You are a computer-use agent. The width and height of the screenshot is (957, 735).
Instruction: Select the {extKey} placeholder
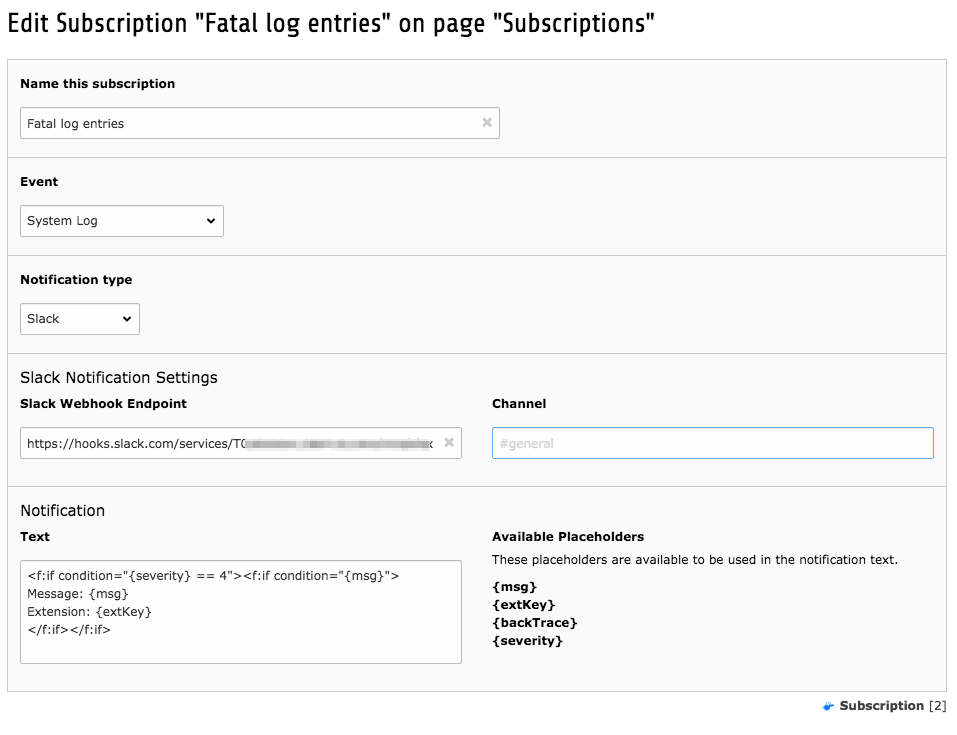click(x=523, y=605)
